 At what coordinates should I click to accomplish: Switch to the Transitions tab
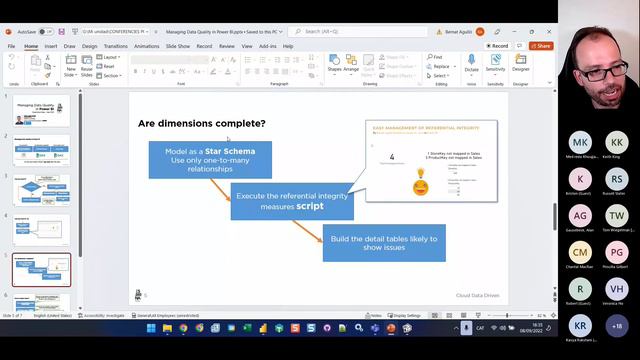(x=116, y=46)
